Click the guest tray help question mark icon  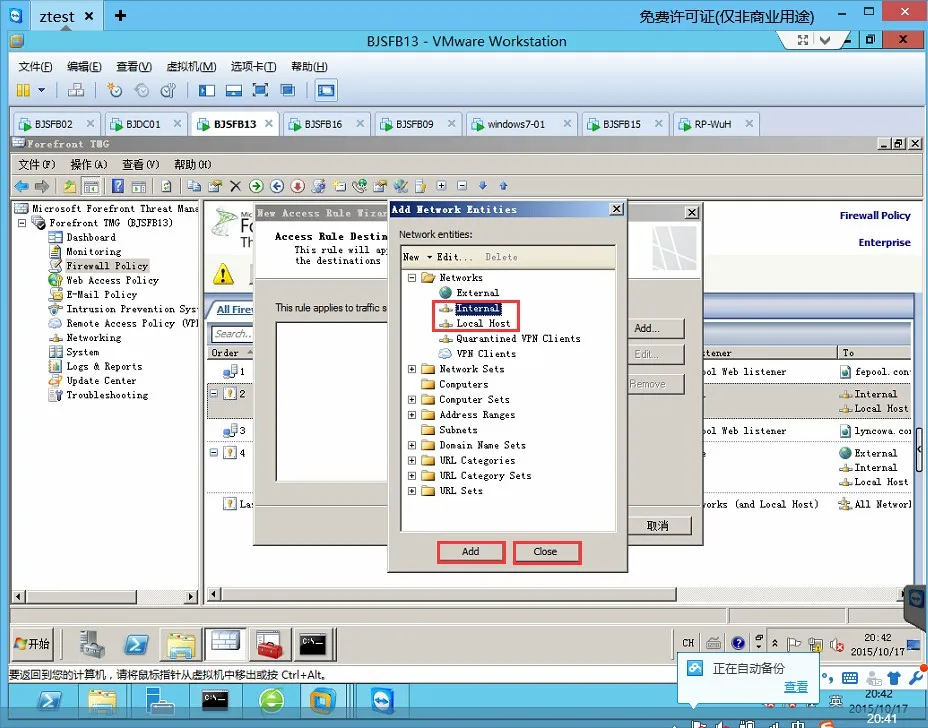tap(738, 643)
